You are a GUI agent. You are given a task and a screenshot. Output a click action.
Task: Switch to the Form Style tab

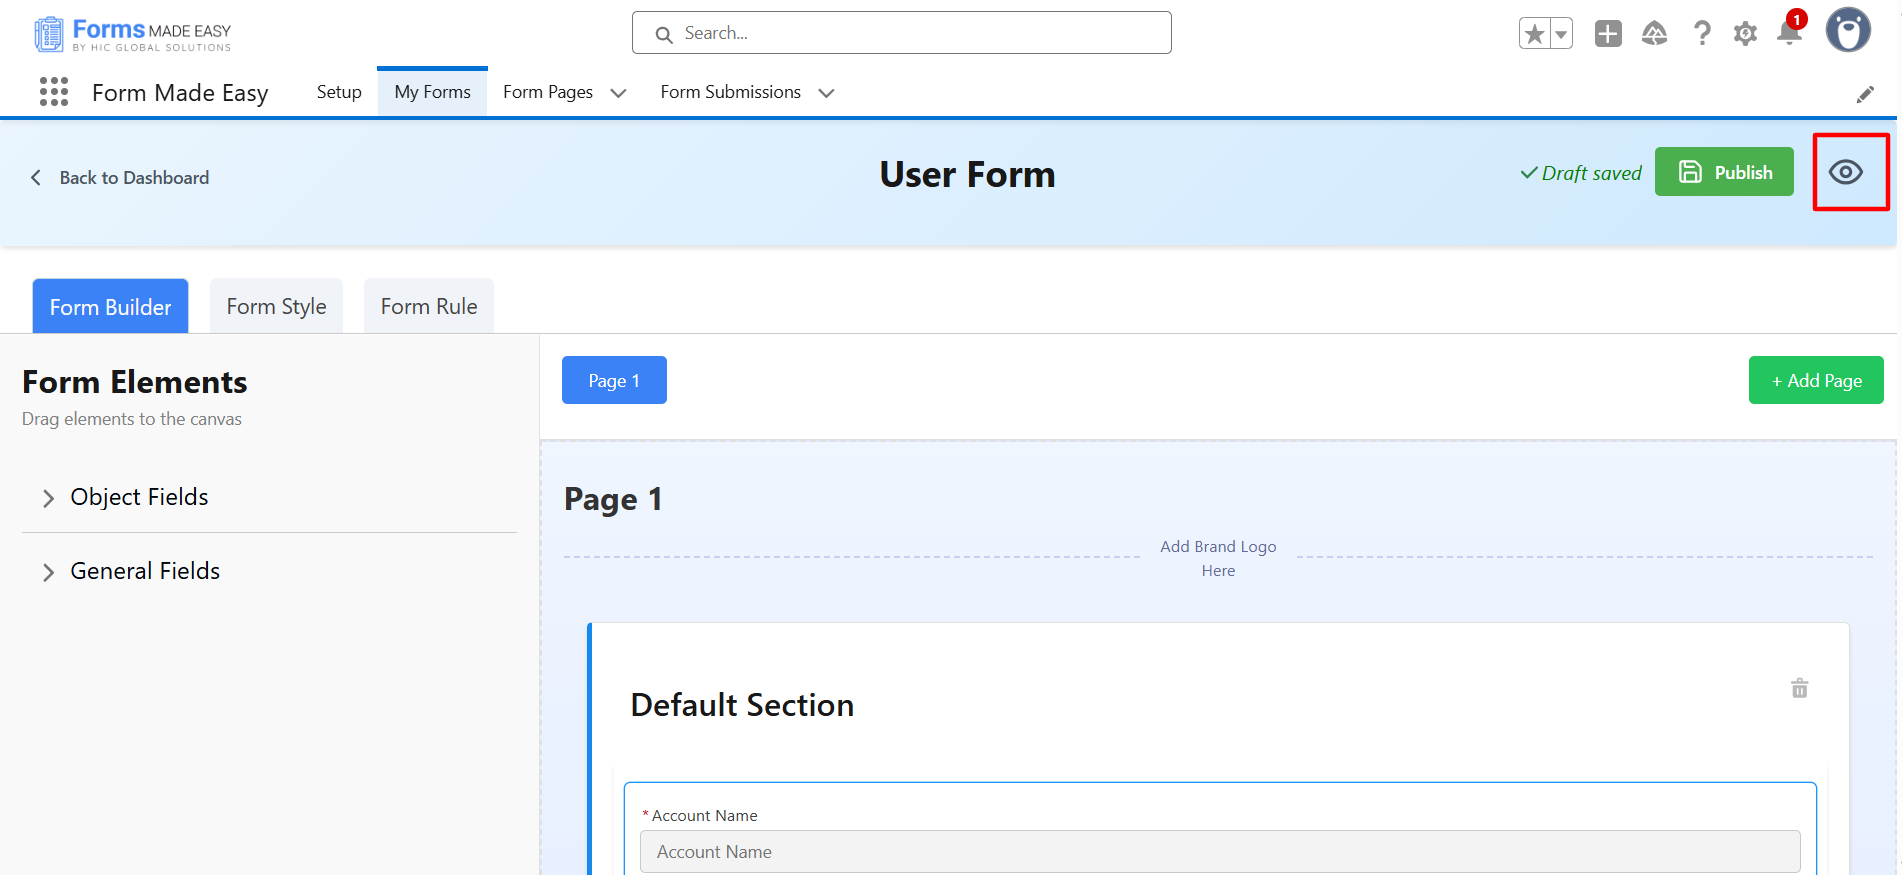pyautogui.click(x=276, y=307)
